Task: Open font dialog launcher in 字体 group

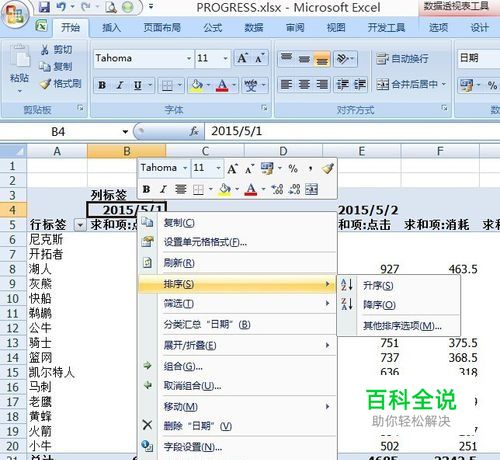Action: (x=264, y=108)
